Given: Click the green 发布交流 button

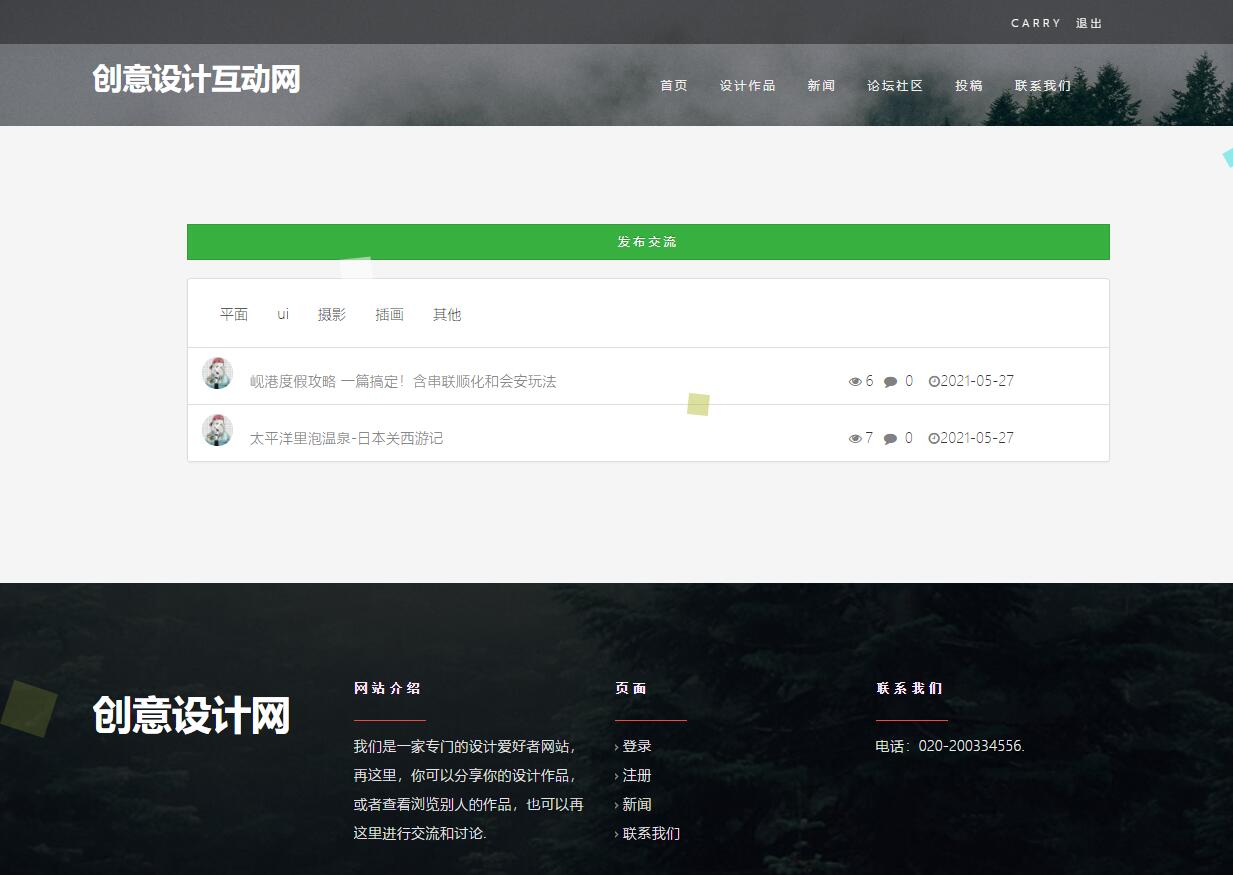Looking at the screenshot, I should (x=647, y=241).
